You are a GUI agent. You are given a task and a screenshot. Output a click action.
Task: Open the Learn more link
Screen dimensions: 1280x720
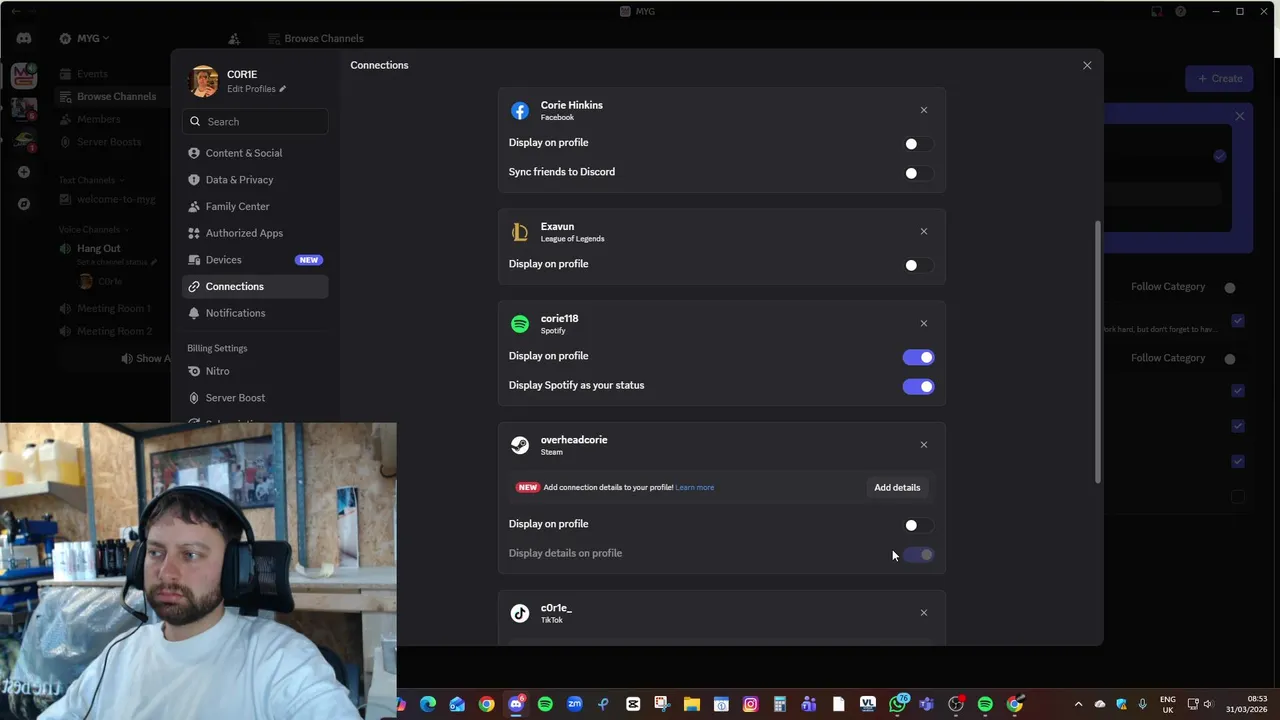695,487
